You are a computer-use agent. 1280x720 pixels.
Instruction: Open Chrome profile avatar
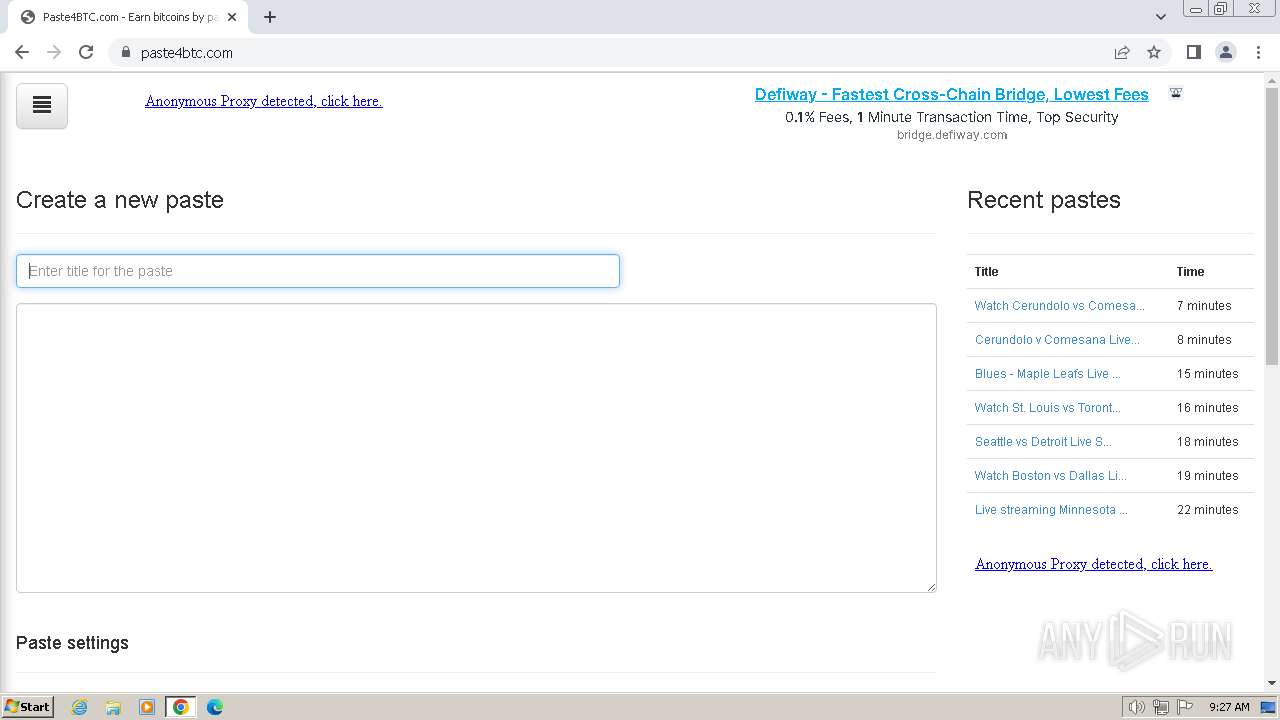(1226, 52)
